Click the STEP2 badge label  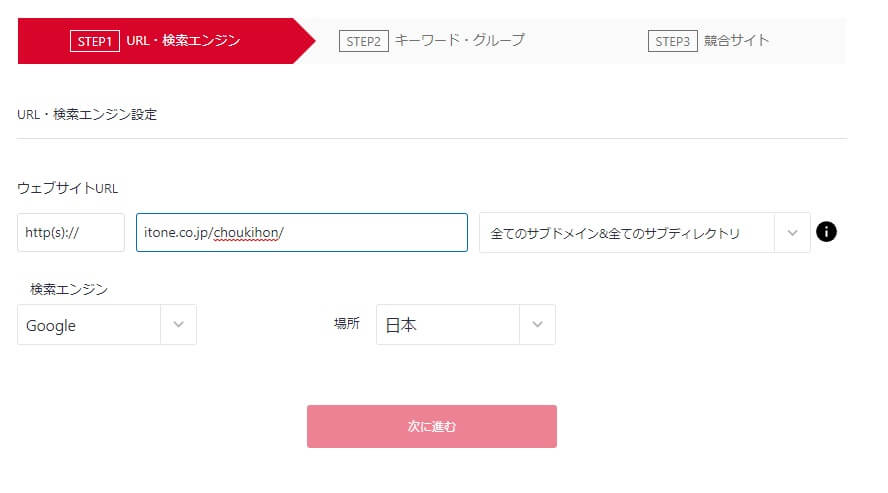(x=364, y=41)
